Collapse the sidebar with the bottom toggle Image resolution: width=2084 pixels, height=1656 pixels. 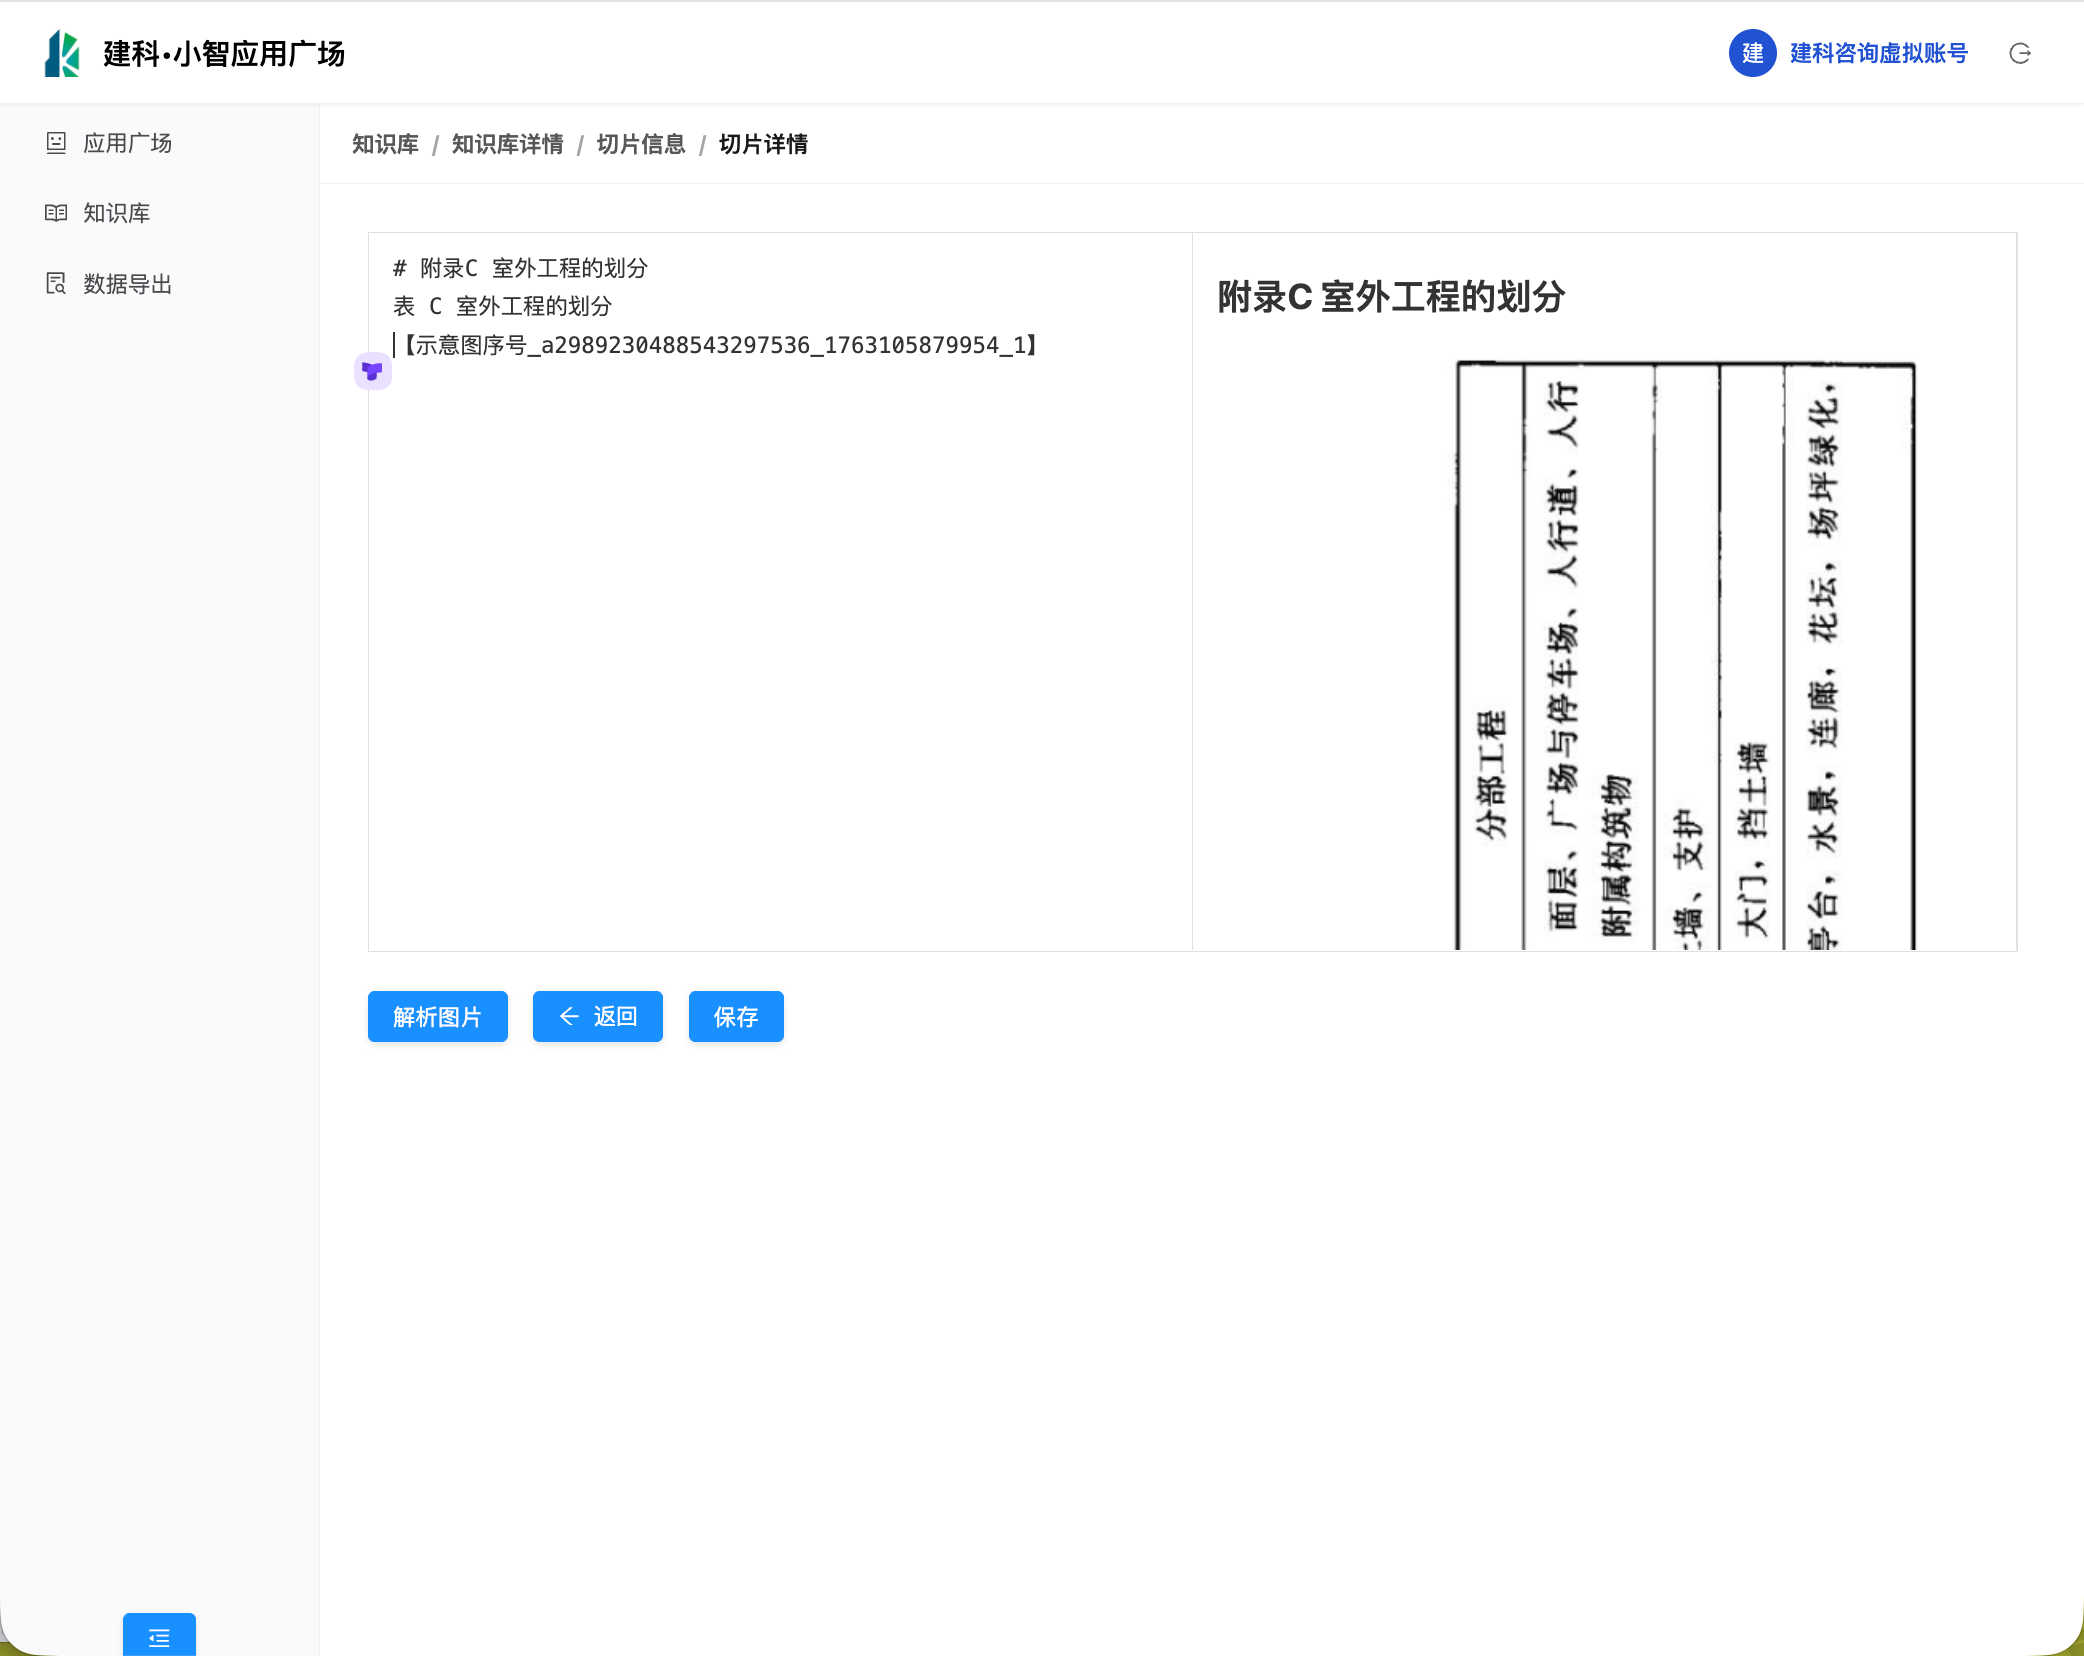click(x=159, y=1636)
